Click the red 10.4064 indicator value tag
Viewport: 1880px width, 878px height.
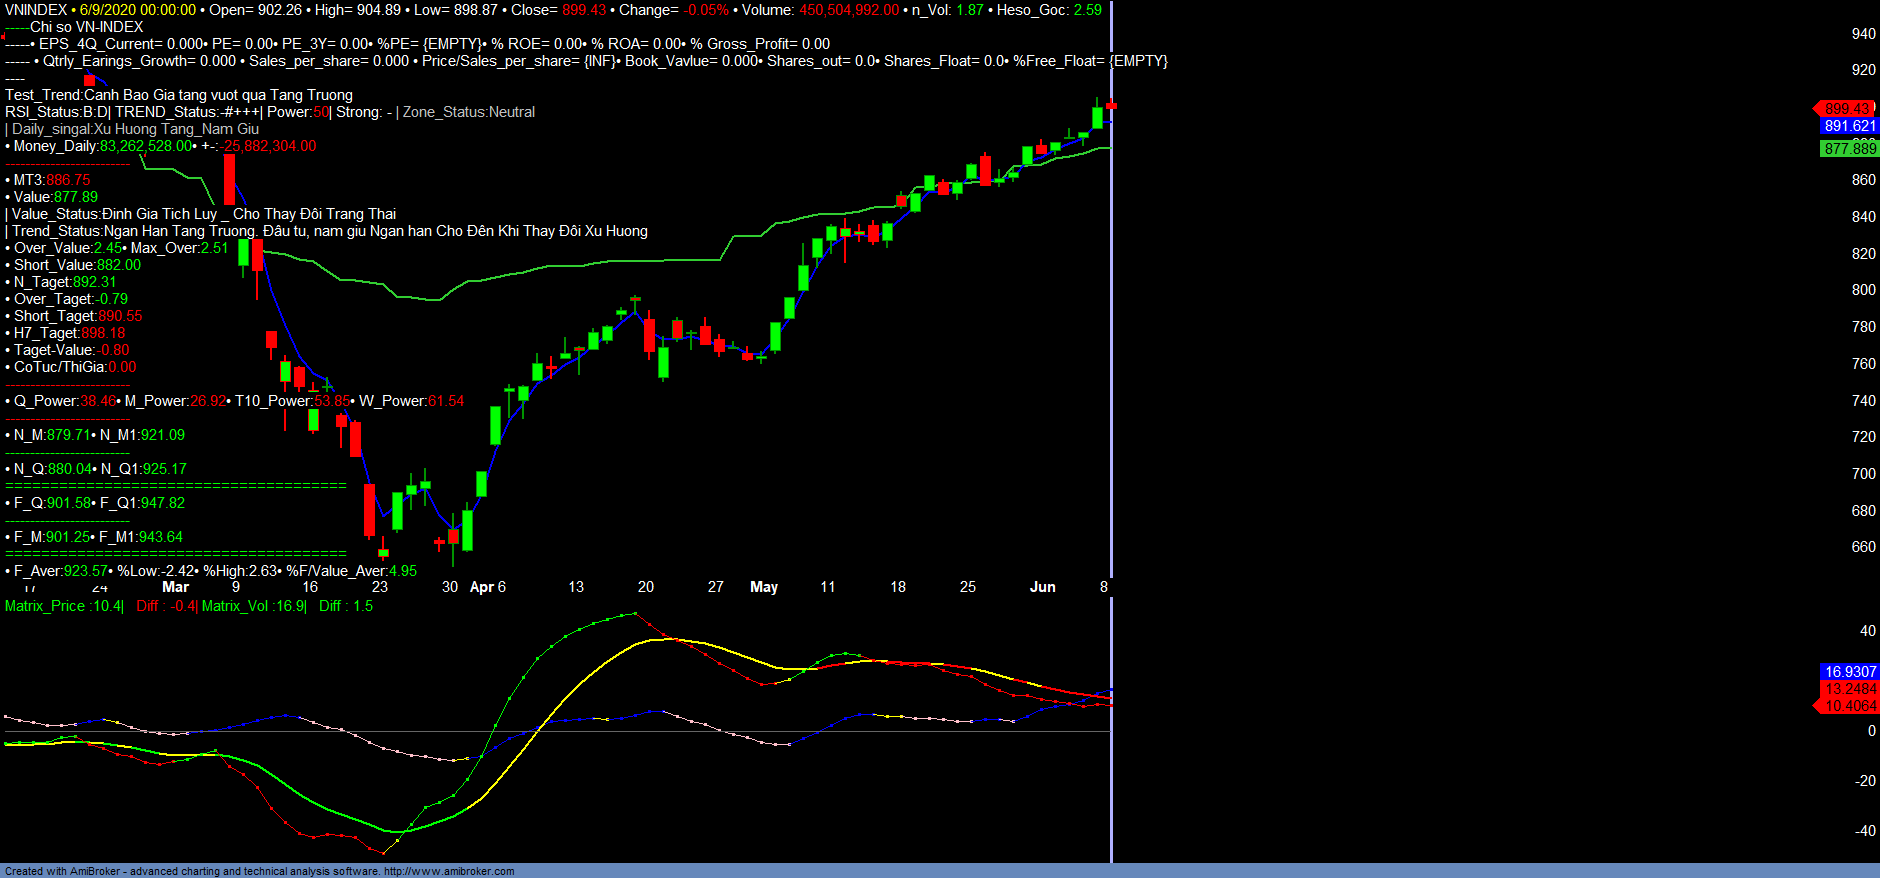pos(1849,706)
